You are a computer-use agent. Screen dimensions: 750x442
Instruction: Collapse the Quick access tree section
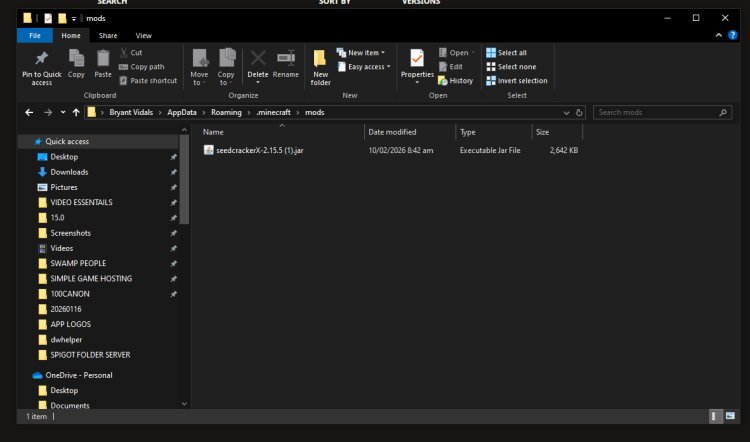pos(25,142)
